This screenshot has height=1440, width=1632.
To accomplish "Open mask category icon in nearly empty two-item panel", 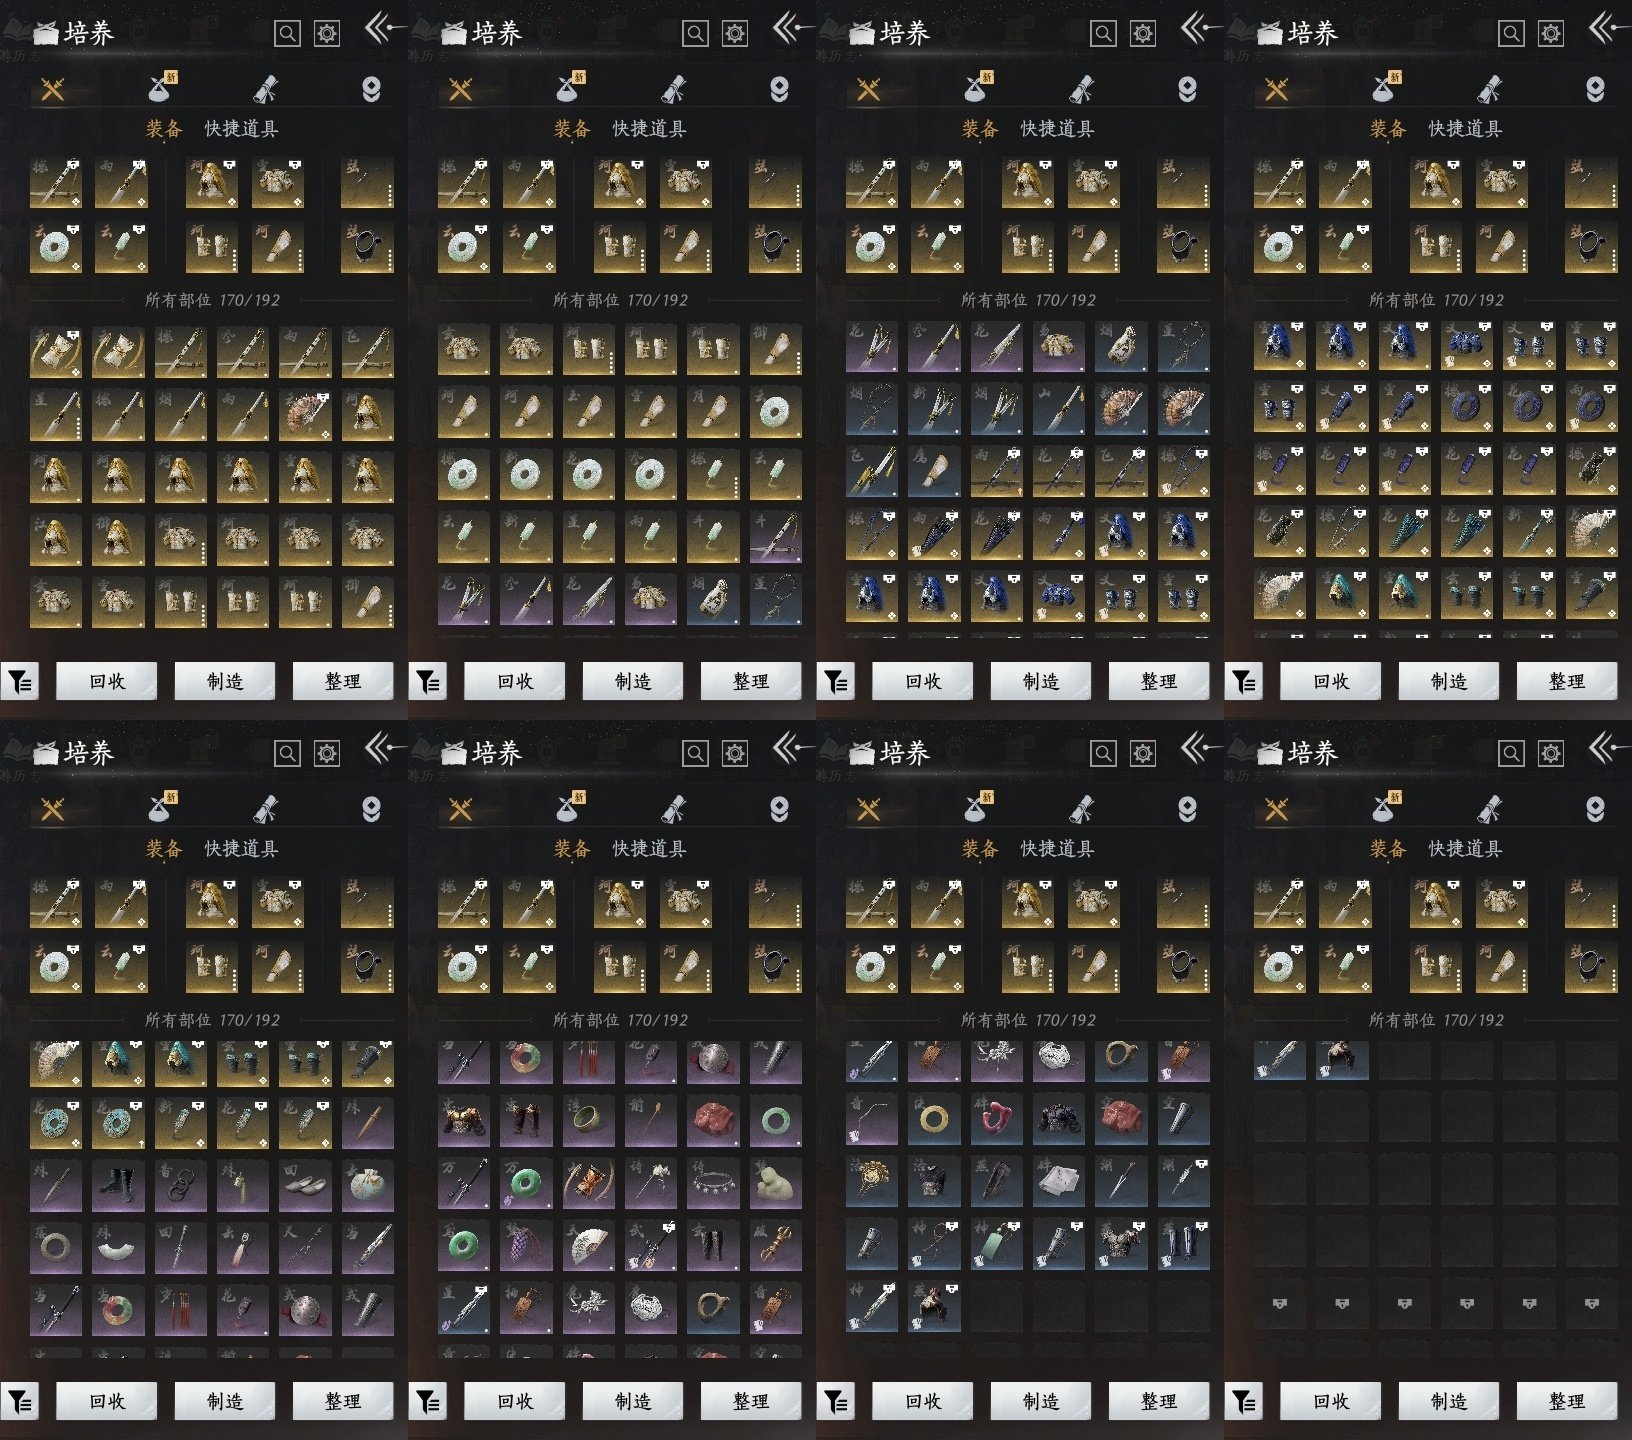I will pos(1595,809).
